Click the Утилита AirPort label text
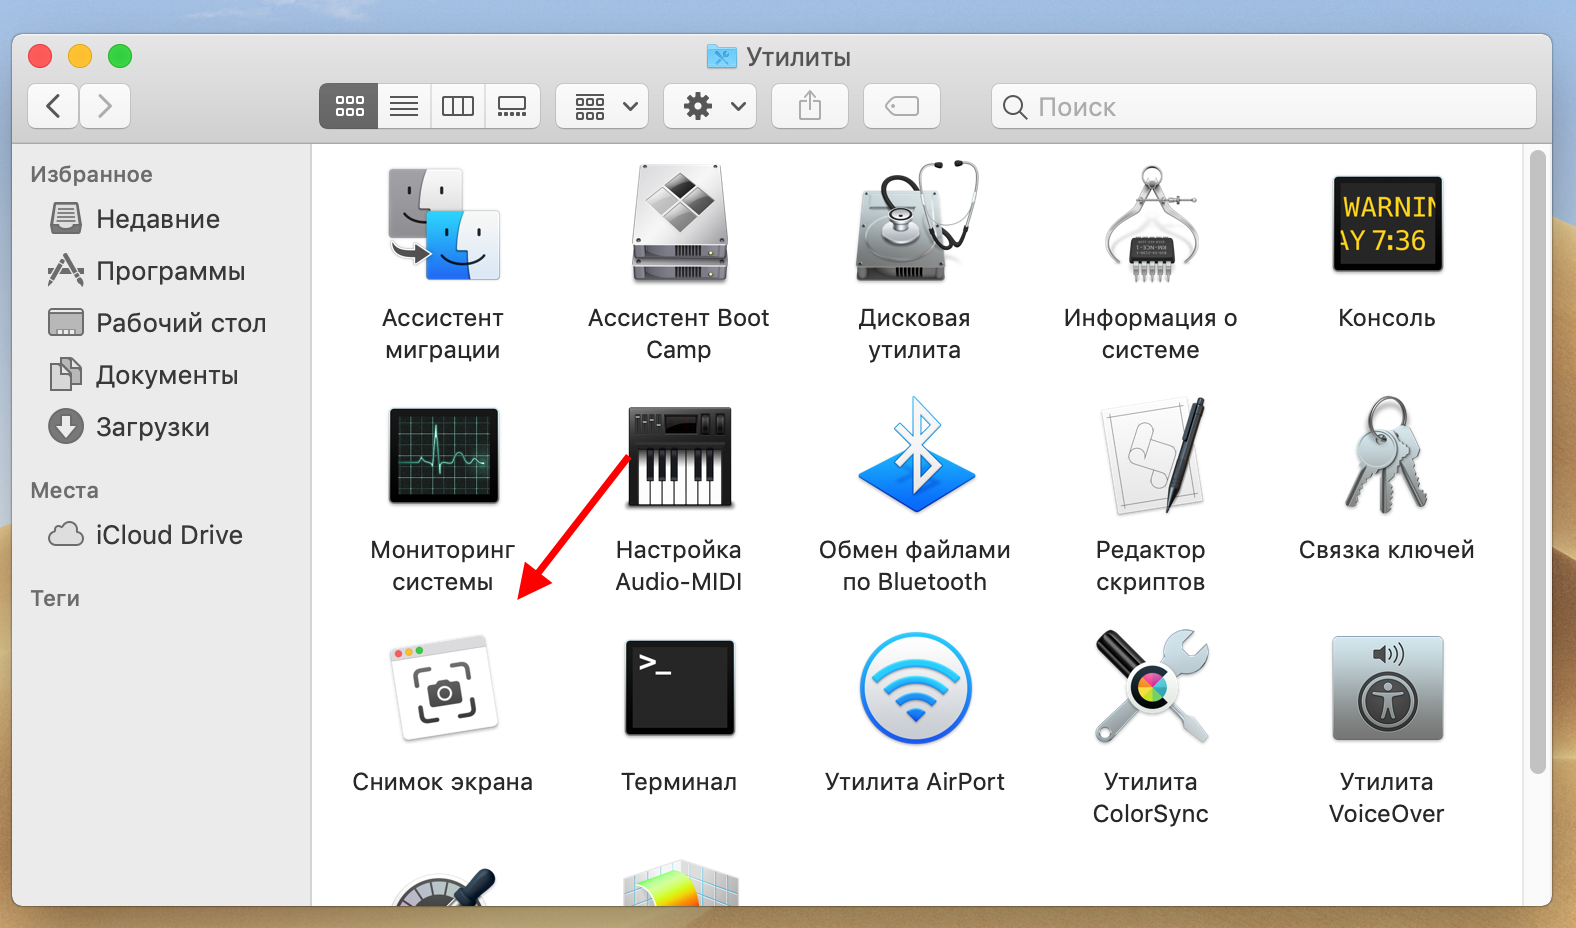The width and height of the screenshot is (1576, 928). (x=915, y=782)
